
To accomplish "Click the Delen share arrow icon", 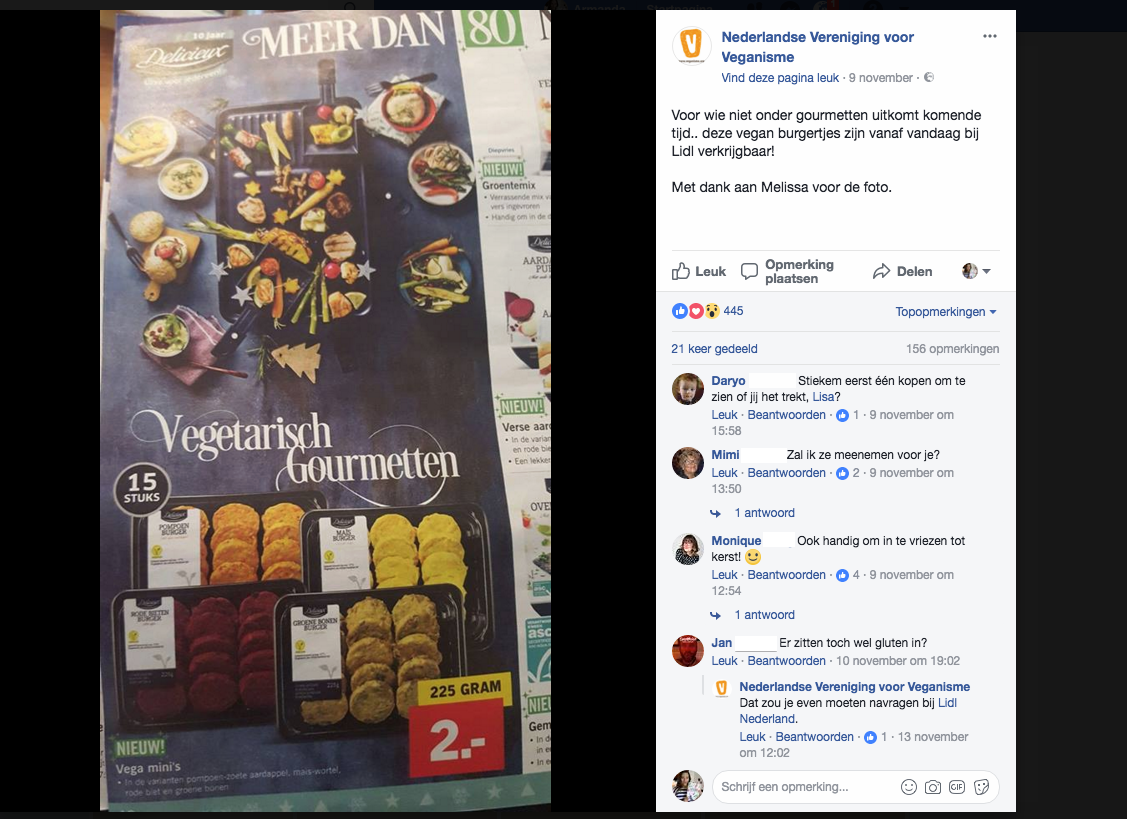I will (x=881, y=271).
